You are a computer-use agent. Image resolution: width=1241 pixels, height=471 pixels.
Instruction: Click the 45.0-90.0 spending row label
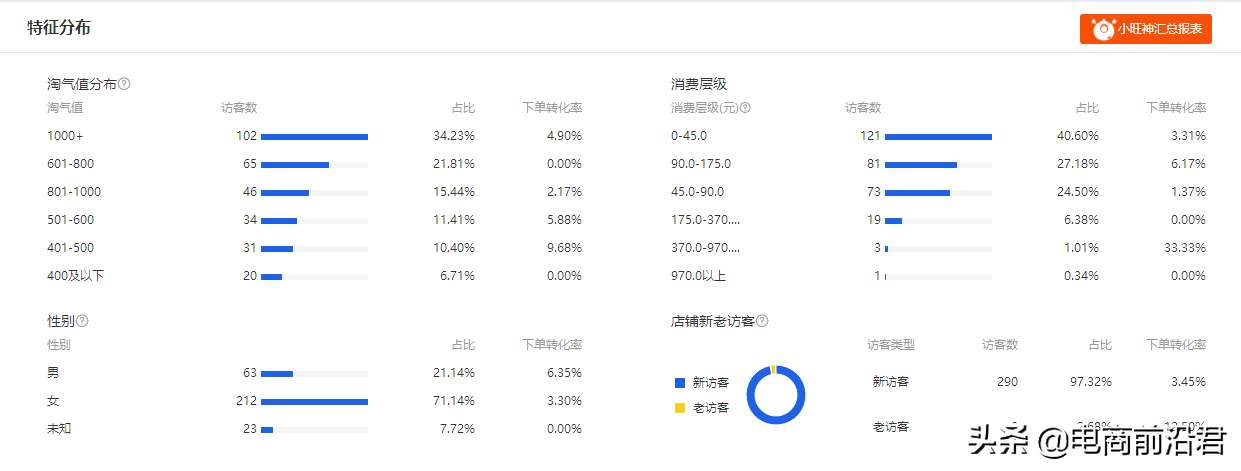click(x=697, y=192)
